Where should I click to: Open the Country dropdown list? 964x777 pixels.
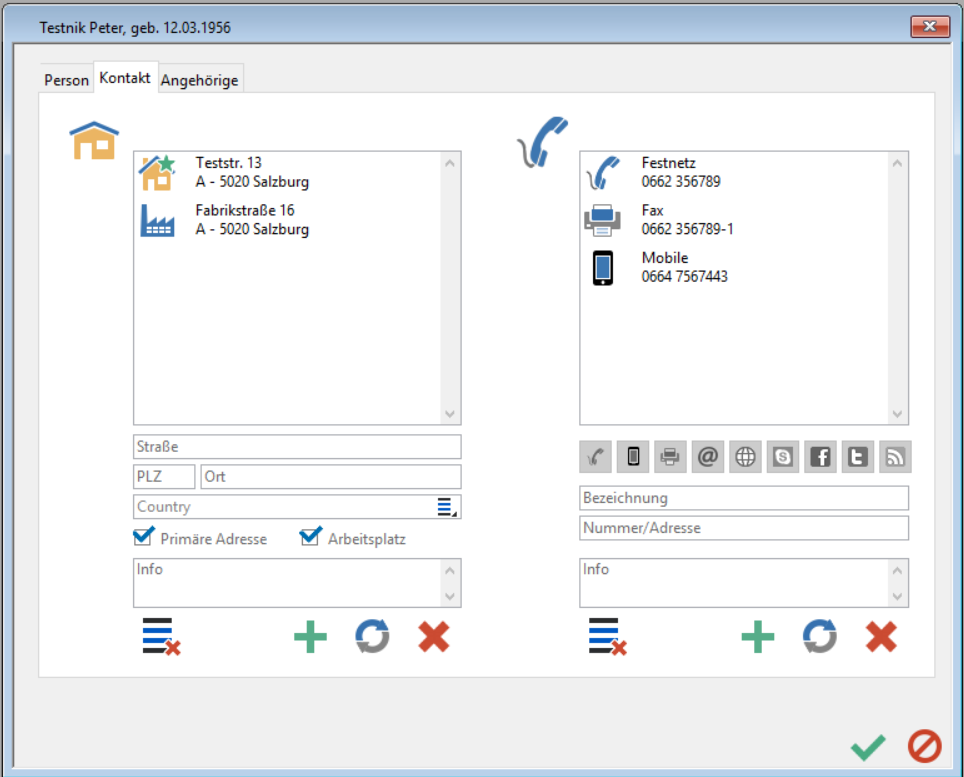pyautogui.click(x=446, y=507)
